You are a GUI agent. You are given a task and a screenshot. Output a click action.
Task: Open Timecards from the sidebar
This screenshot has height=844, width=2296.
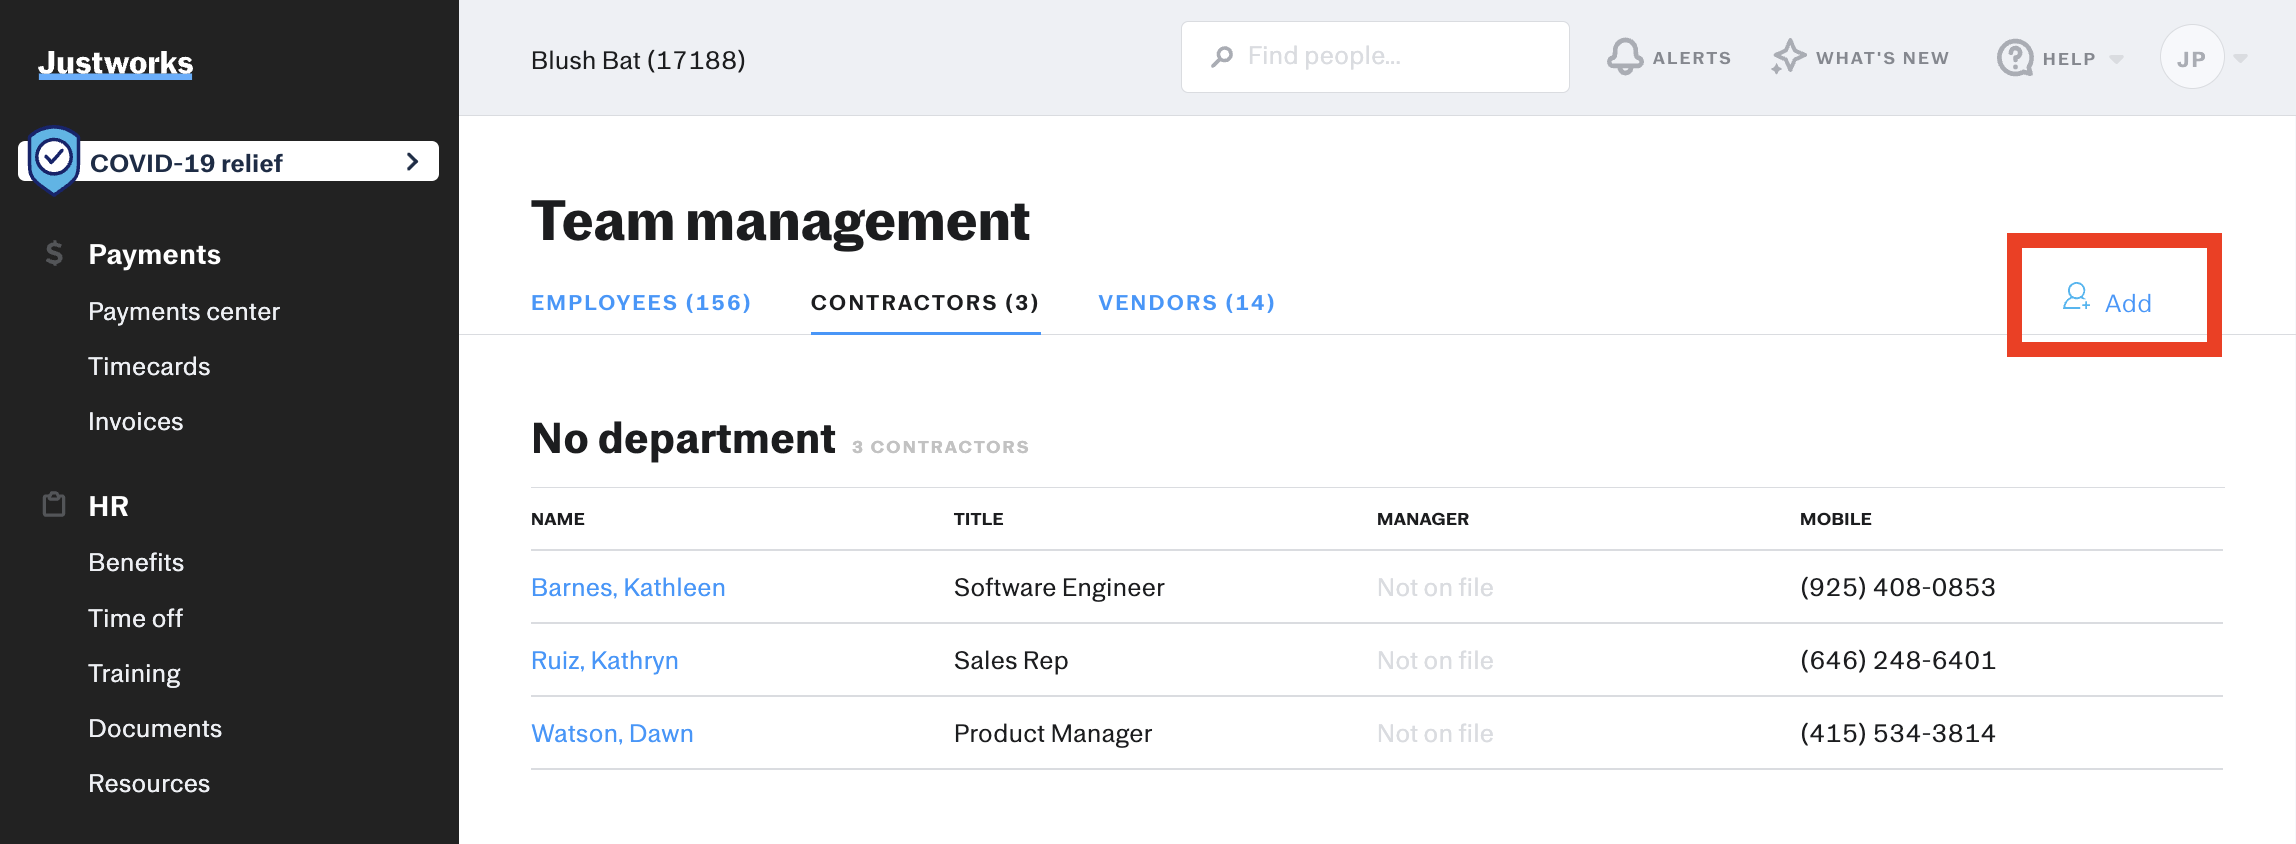149,366
